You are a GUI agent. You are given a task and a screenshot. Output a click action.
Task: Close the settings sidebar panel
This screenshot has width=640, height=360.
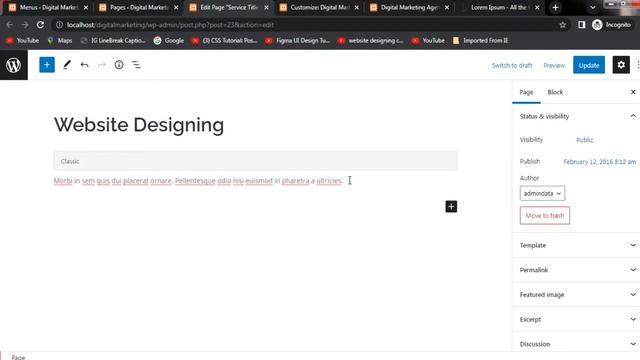633,92
